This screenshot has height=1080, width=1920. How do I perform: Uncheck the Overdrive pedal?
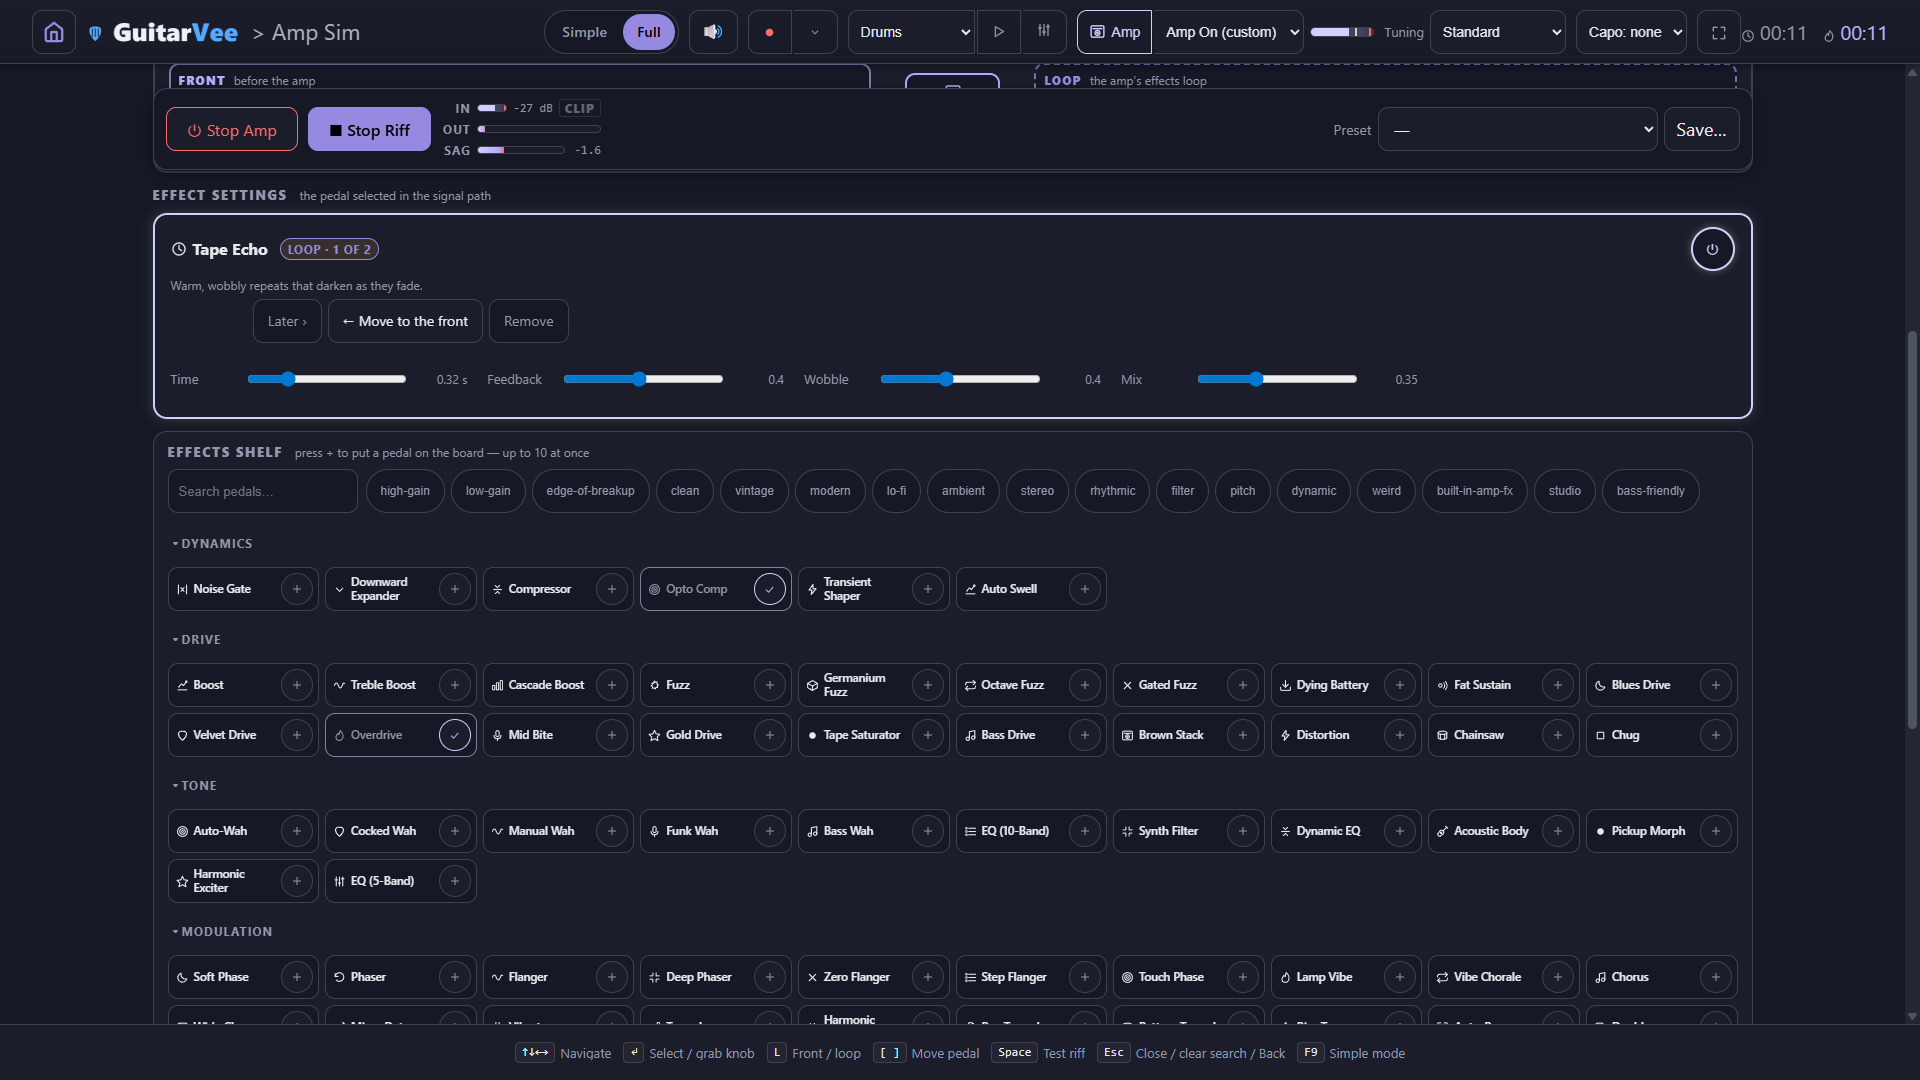click(x=455, y=735)
